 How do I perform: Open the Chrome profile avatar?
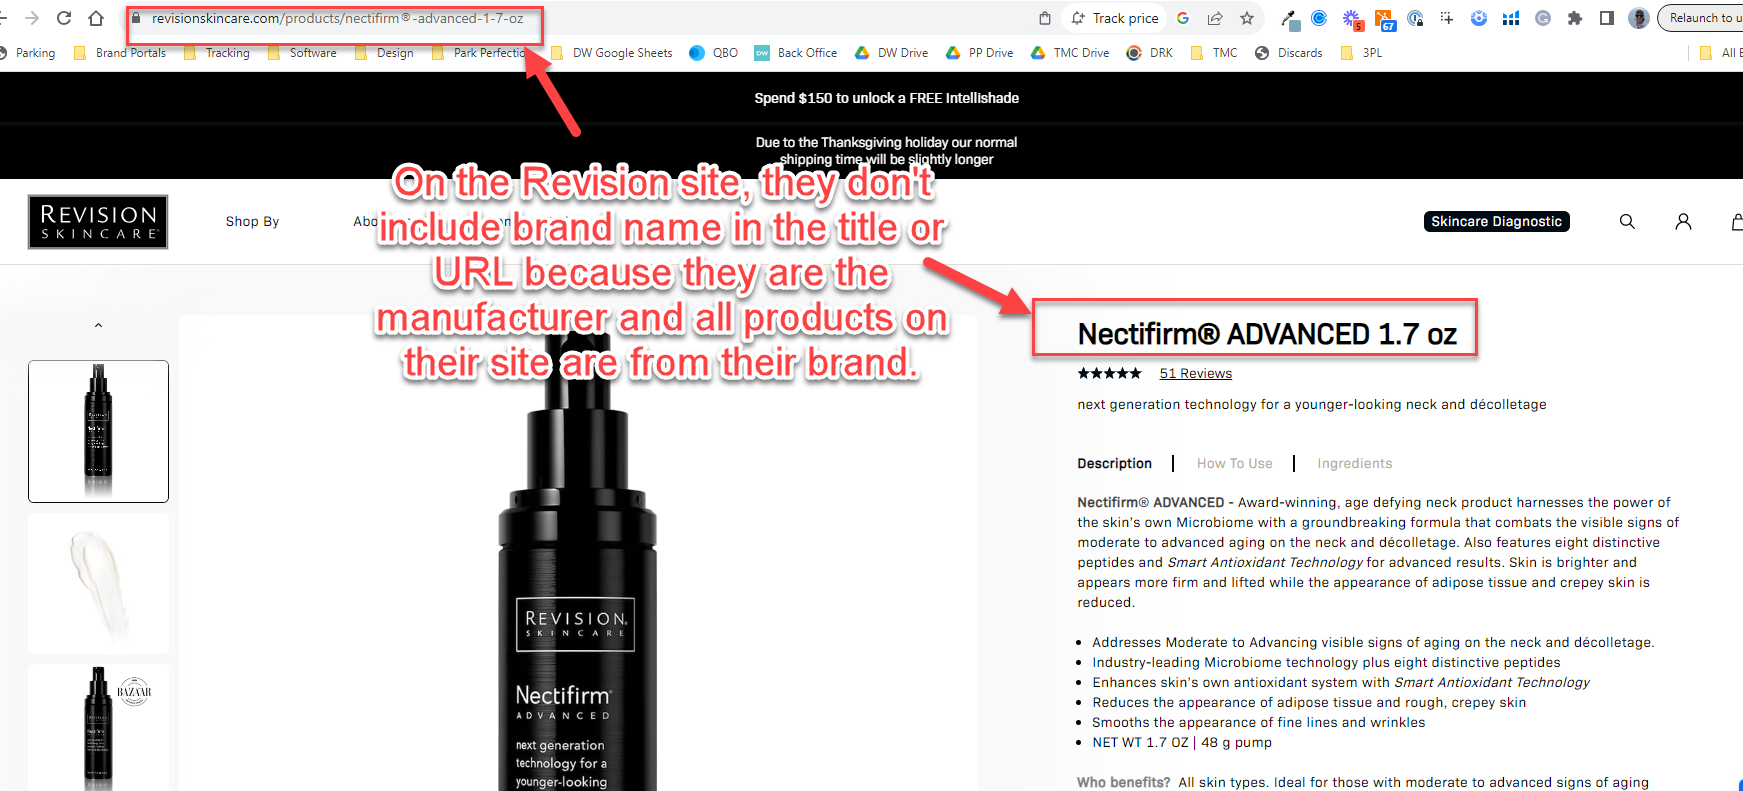click(1639, 18)
